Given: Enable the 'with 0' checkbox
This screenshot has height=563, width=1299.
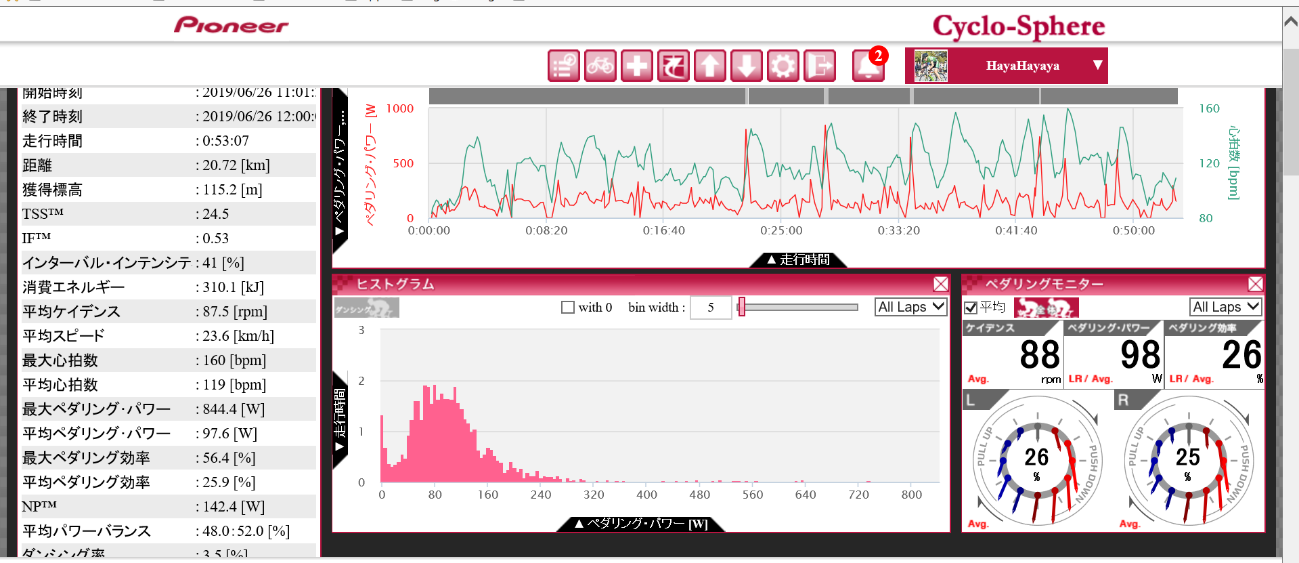Looking at the screenshot, I should [x=568, y=308].
